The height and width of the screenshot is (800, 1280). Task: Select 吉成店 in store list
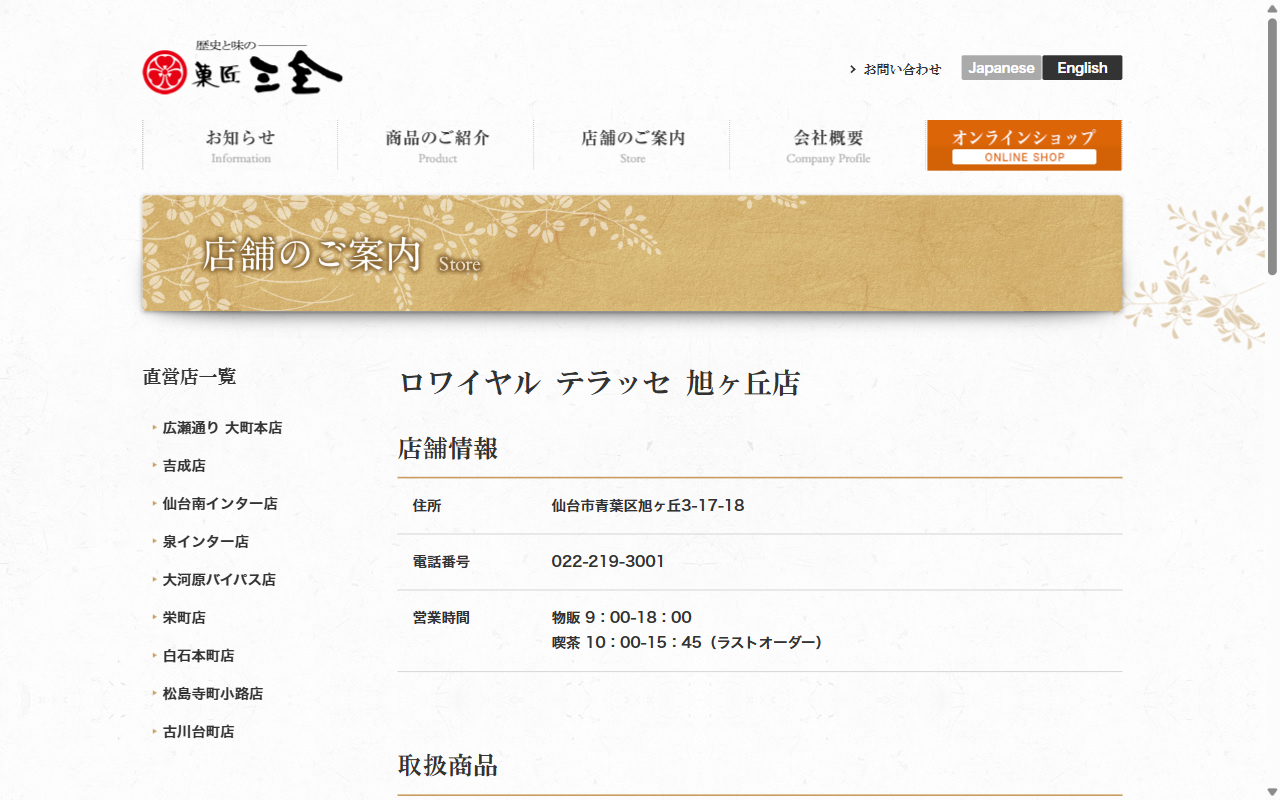point(184,466)
